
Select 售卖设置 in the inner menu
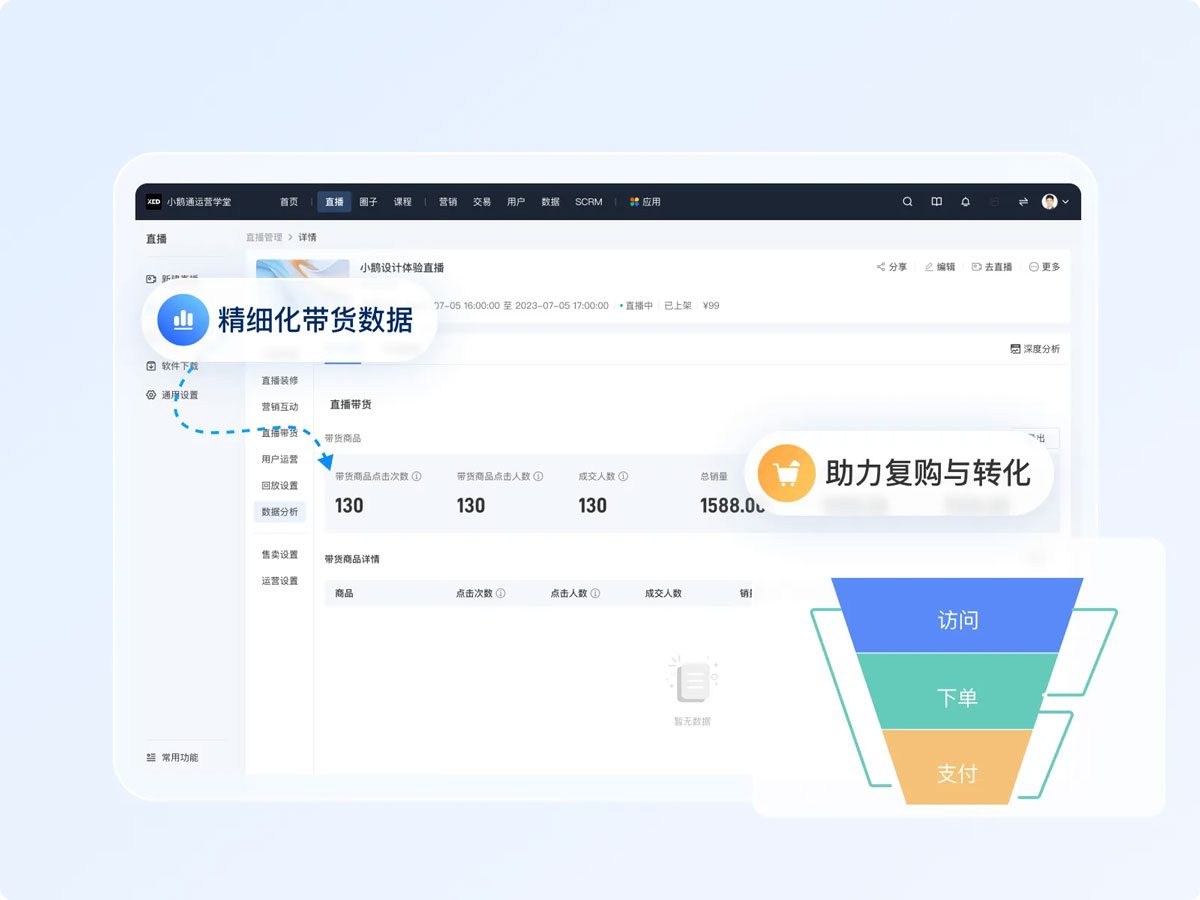(280, 555)
